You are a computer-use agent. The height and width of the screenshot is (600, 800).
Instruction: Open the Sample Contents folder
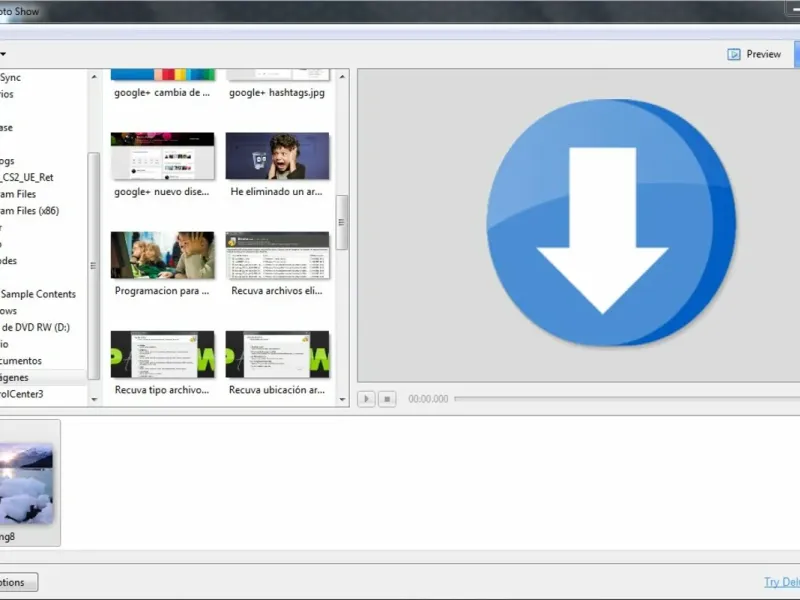click(x=38, y=294)
